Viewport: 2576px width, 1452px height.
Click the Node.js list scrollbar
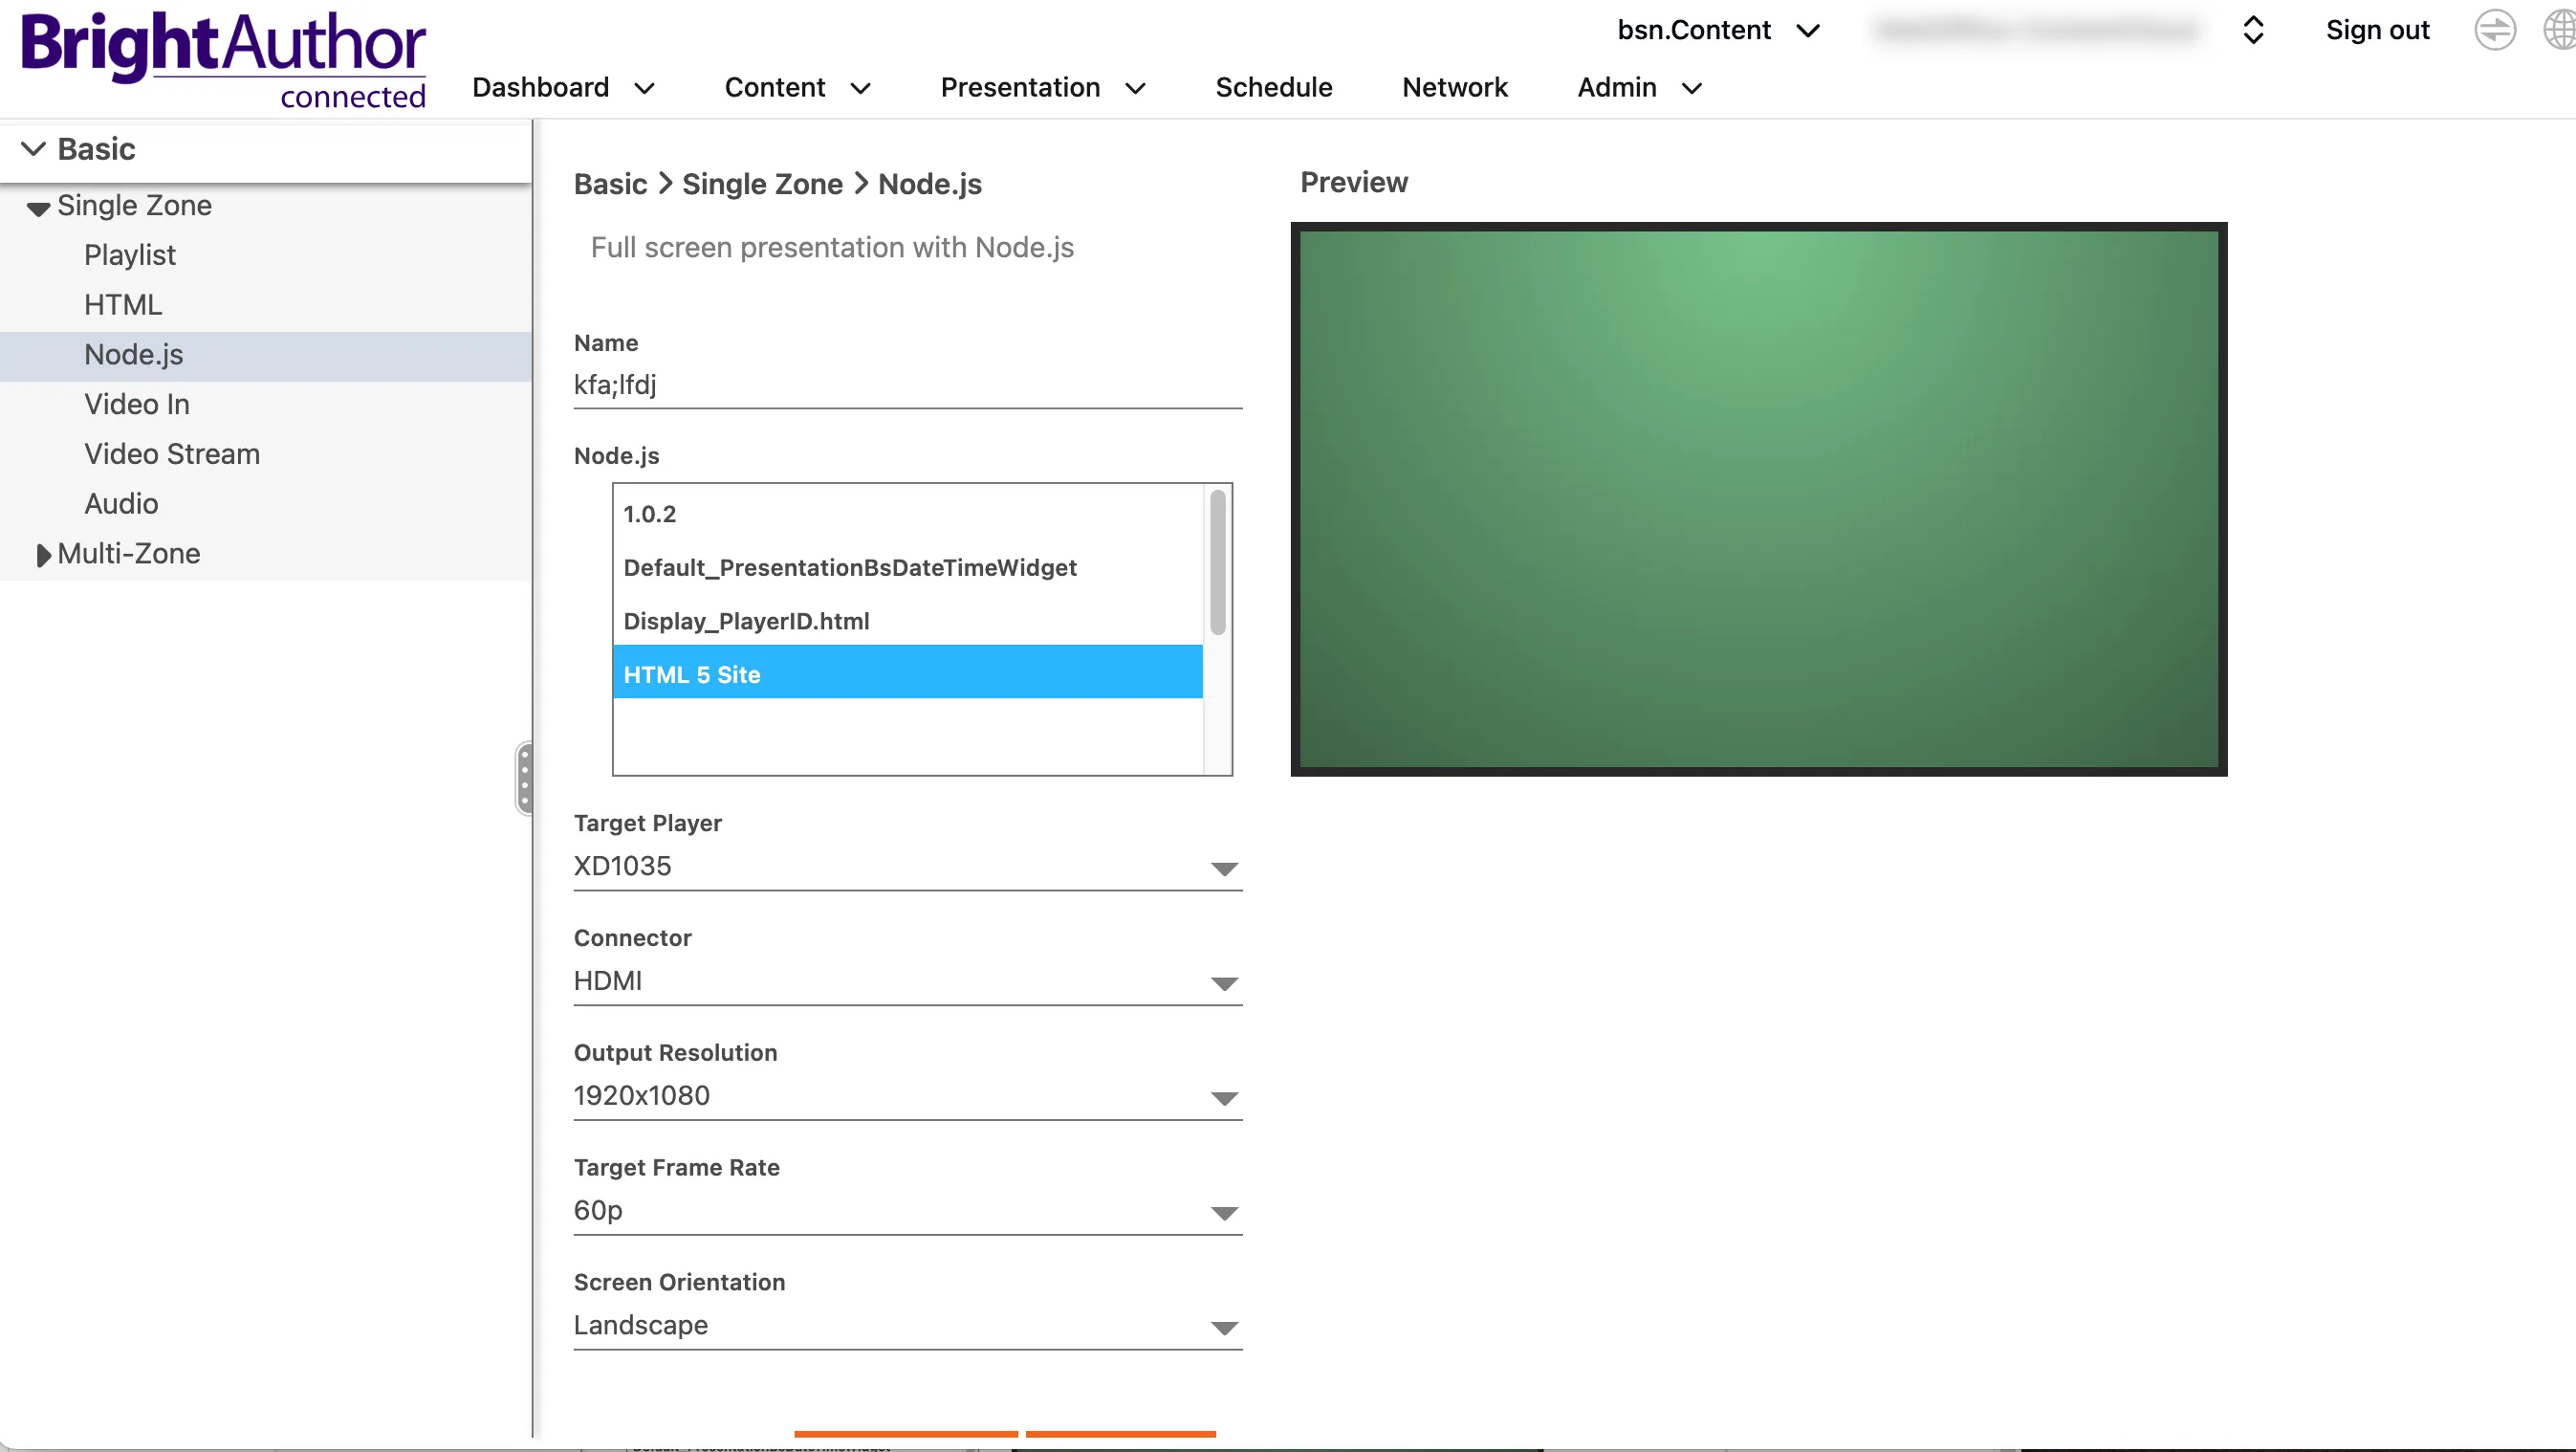tap(1217, 562)
